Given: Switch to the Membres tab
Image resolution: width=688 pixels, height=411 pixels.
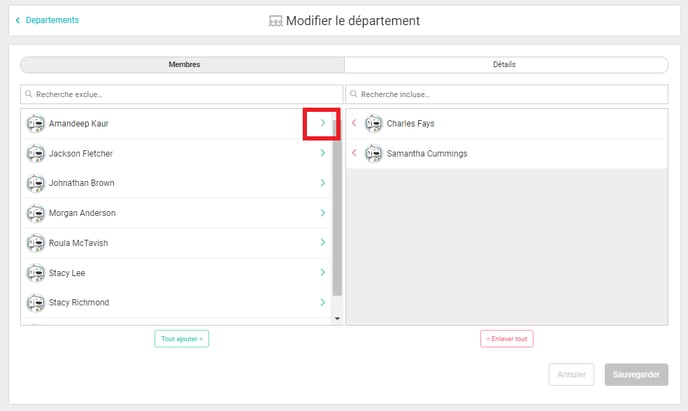Looking at the screenshot, I should pos(183,64).
